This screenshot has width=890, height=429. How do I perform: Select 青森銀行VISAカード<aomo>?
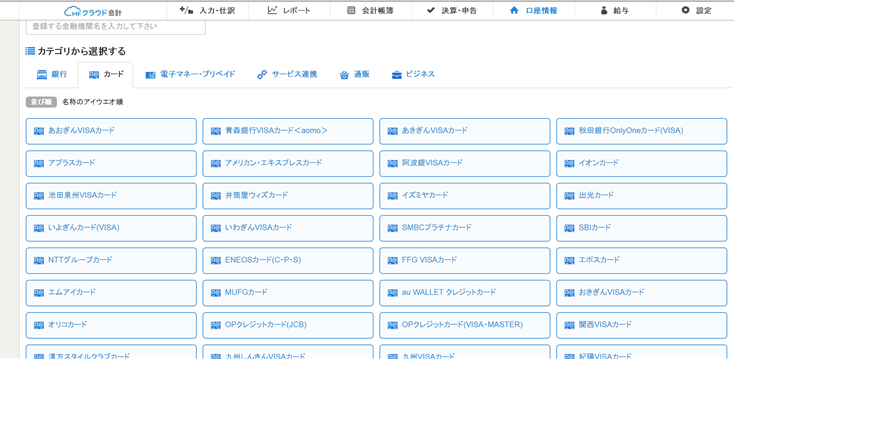[288, 131]
